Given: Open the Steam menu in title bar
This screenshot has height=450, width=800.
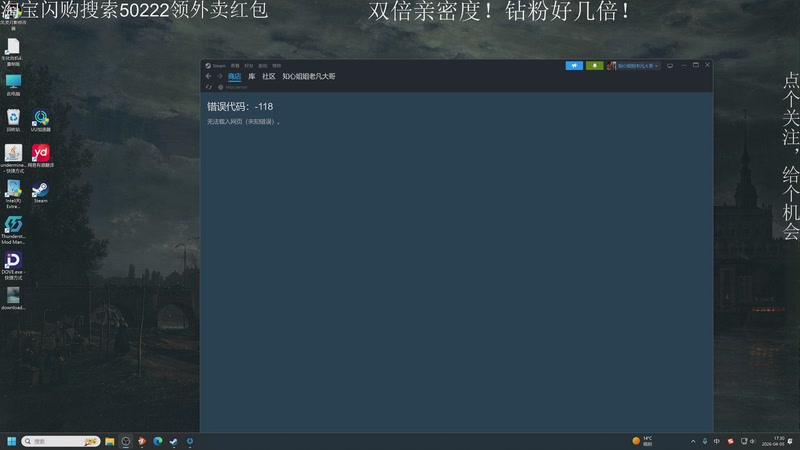Looking at the screenshot, I should (216, 66).
